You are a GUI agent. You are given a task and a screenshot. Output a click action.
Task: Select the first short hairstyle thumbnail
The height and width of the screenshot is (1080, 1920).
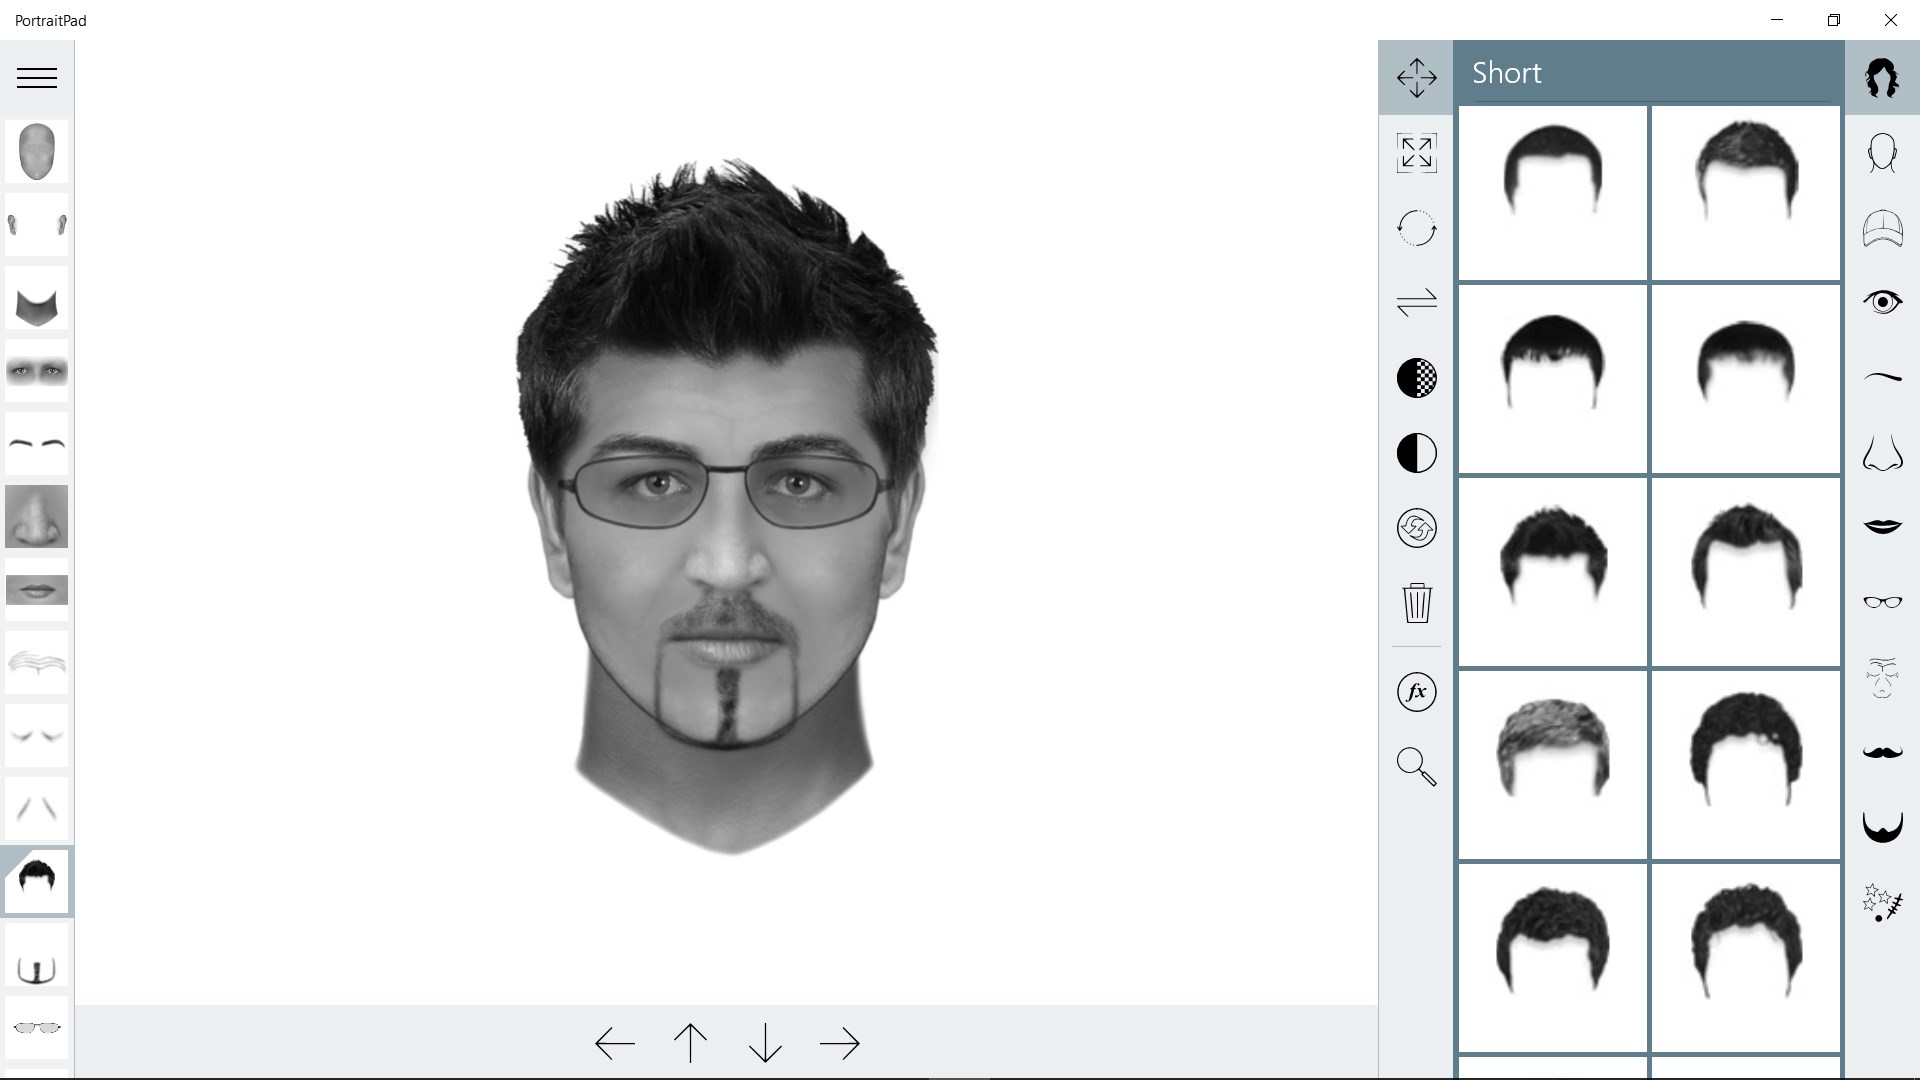(x=1552, y=193)
